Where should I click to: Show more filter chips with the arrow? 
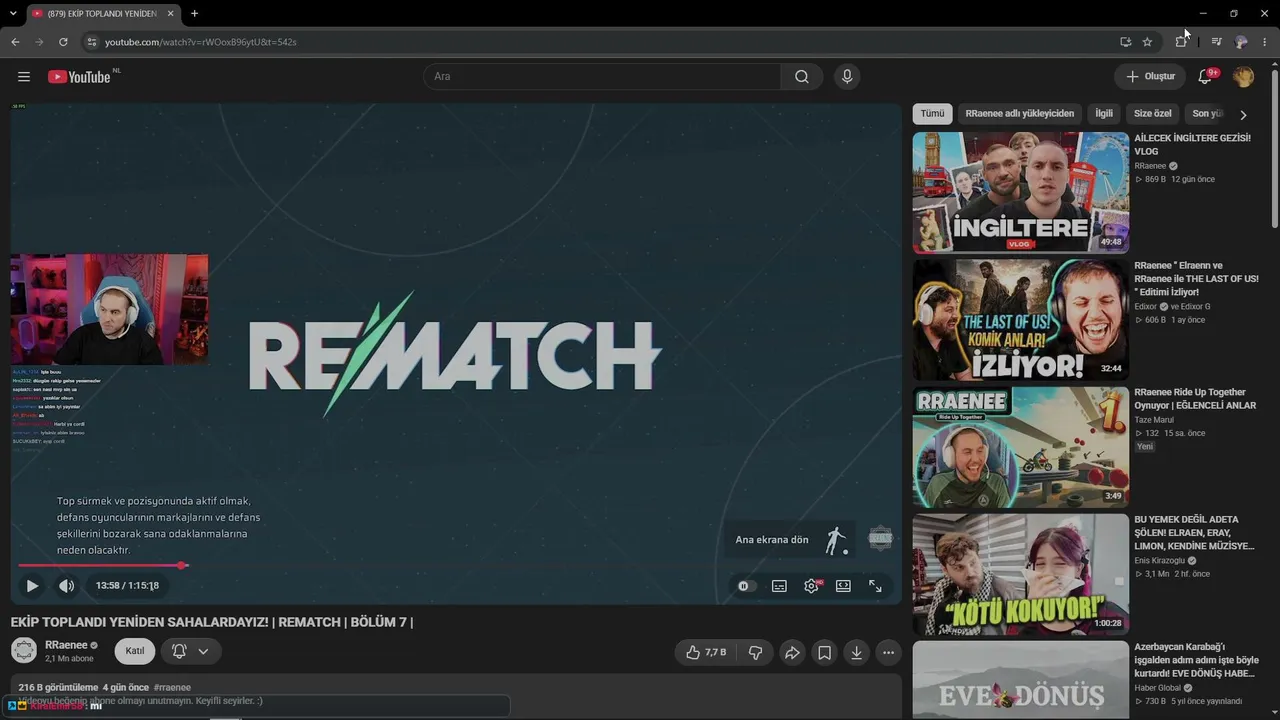(1243, 115)
